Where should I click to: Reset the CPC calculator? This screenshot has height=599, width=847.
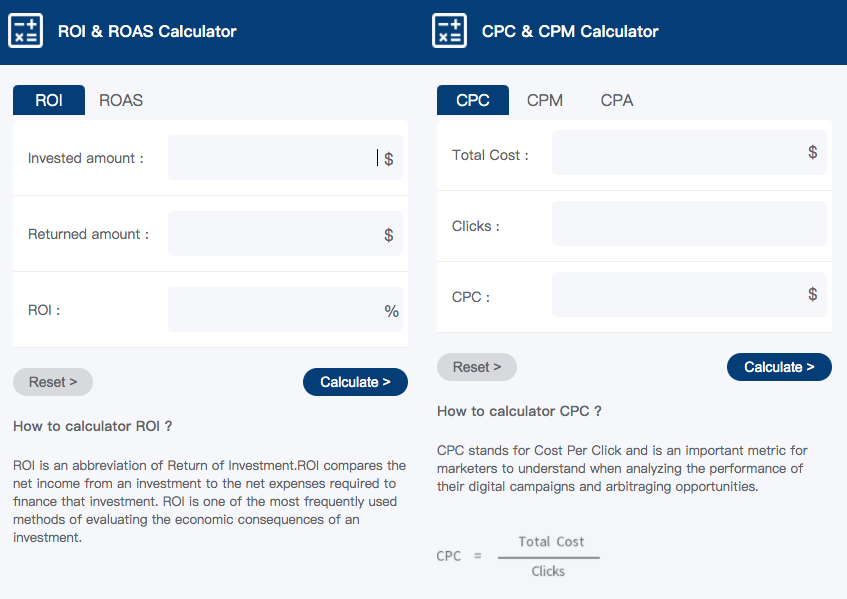pyautogui.click(x=477, y=367)
